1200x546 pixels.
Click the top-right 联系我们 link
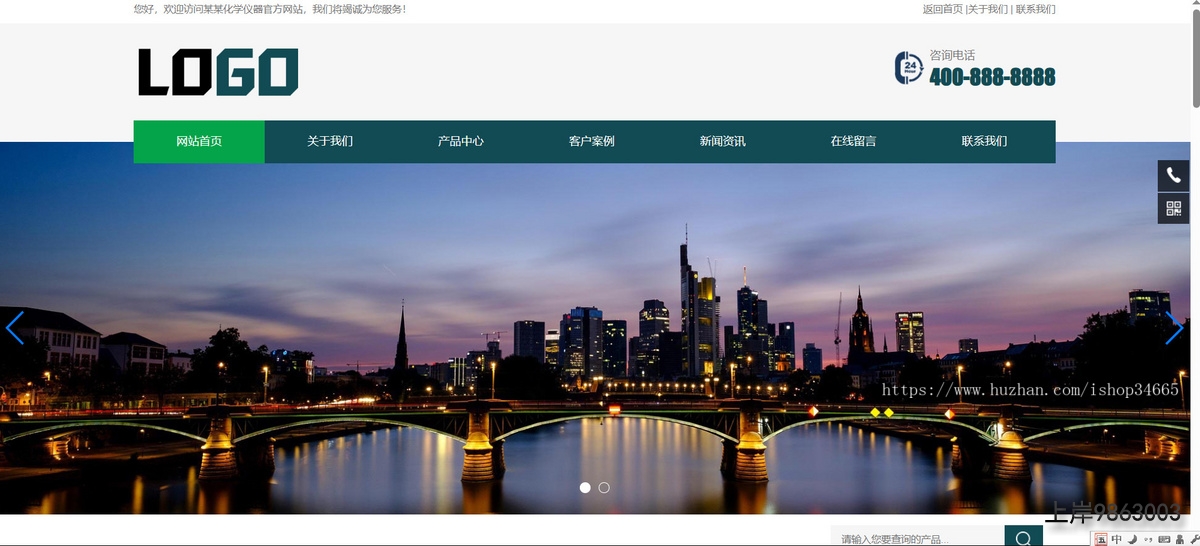tap(1035, 9)
